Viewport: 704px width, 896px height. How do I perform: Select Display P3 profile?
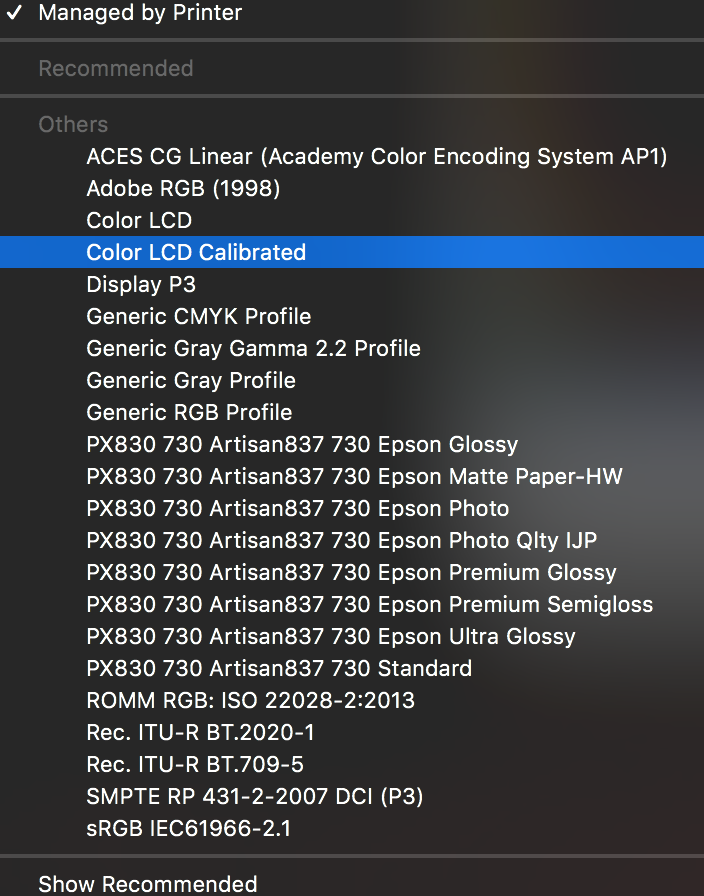(x=141, y=284)
